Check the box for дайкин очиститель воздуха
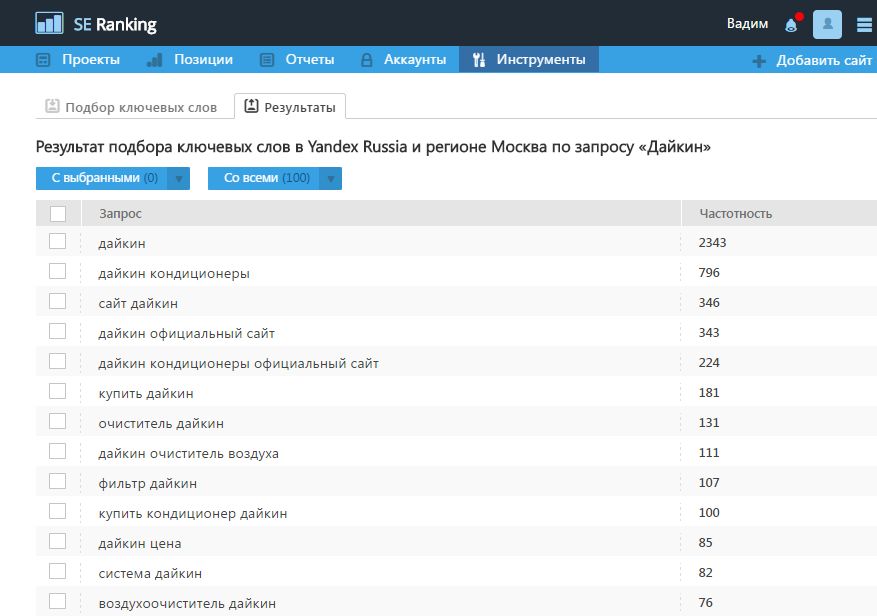 pos(58,451)
